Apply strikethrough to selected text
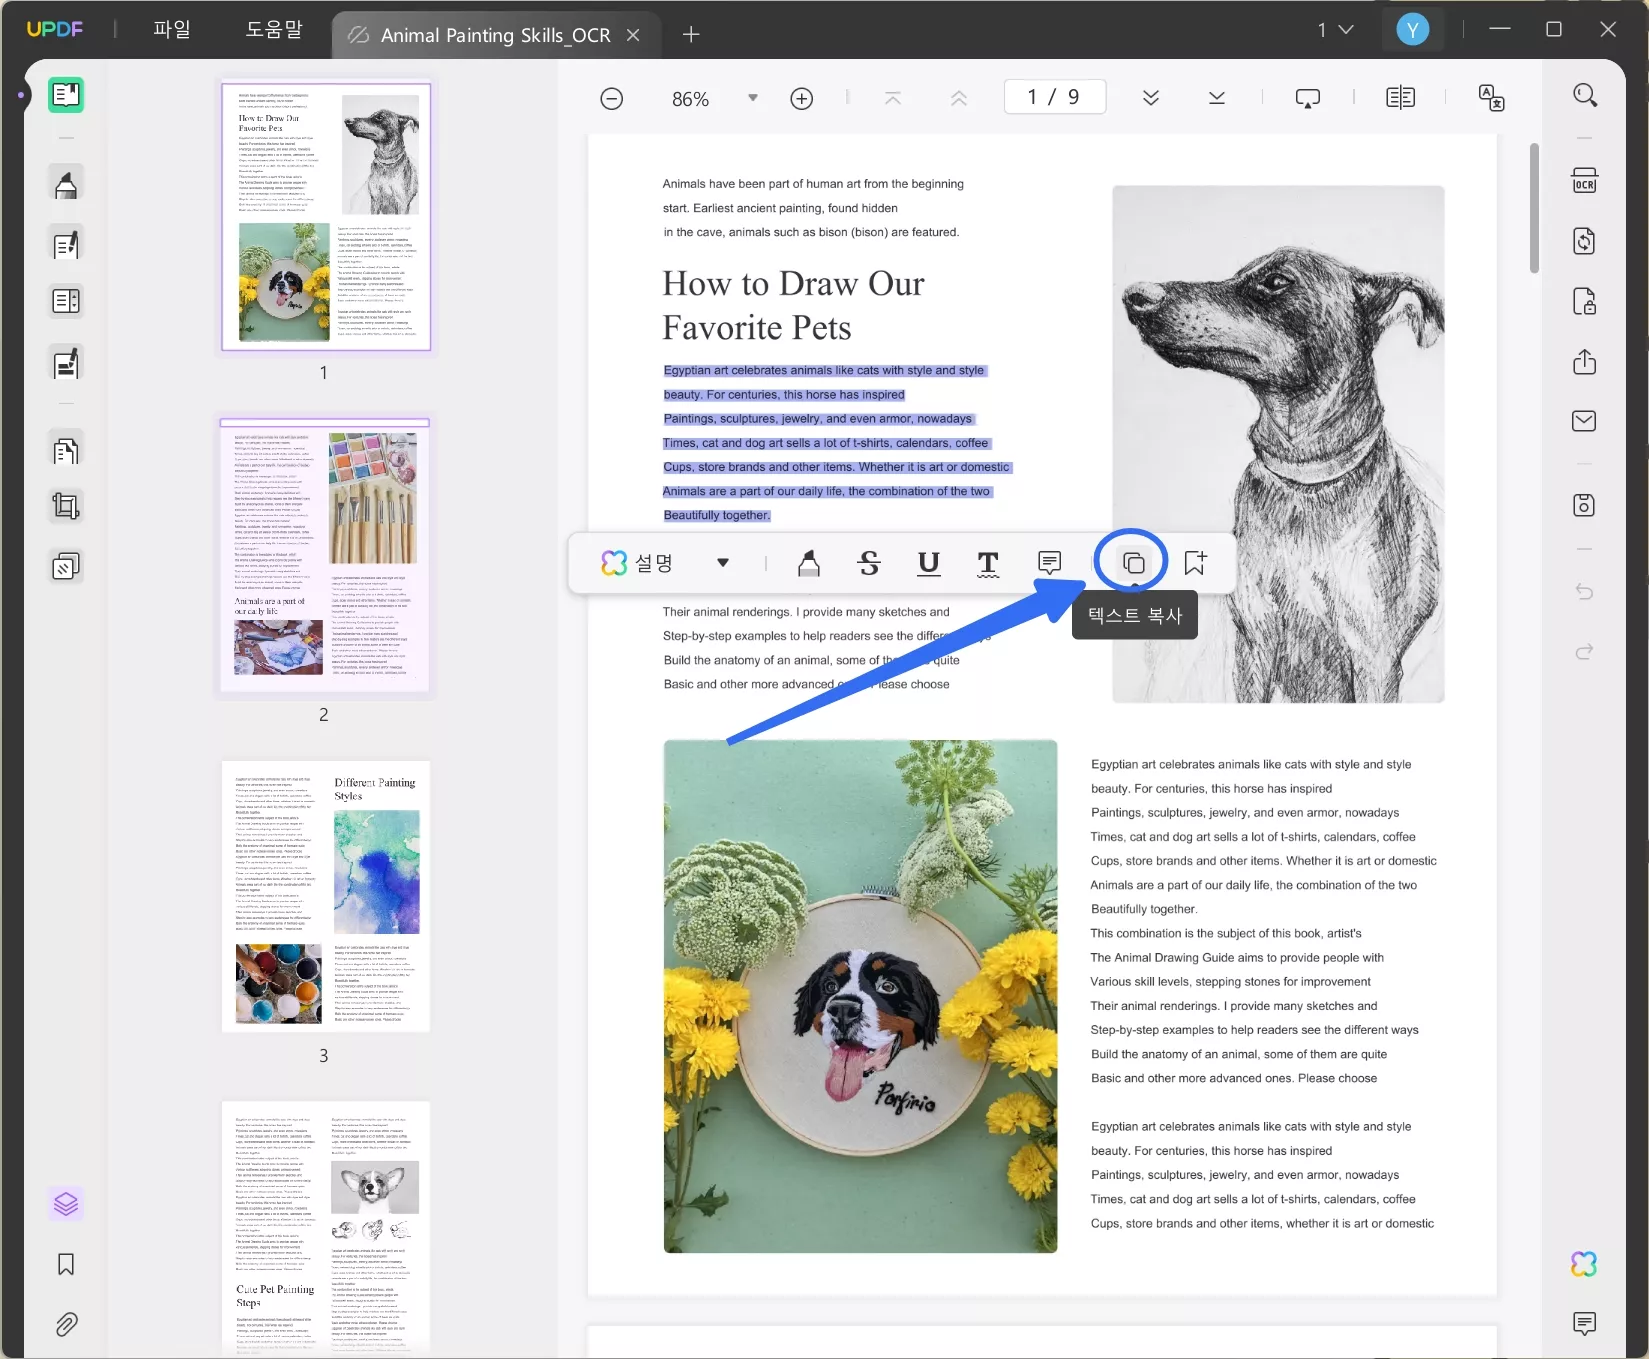Viewport: 1649px width, 1359px height. click(x=869, y=563)
